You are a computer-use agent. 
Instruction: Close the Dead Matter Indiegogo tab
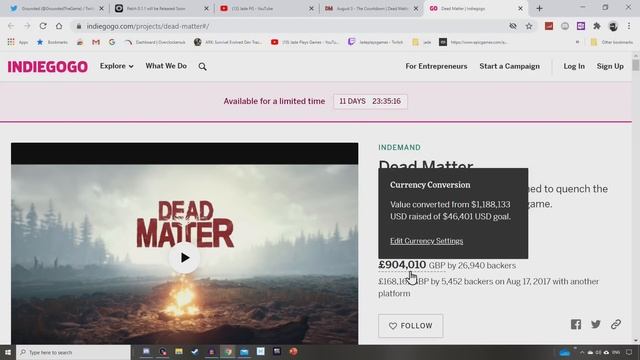[x=520, y=8]
